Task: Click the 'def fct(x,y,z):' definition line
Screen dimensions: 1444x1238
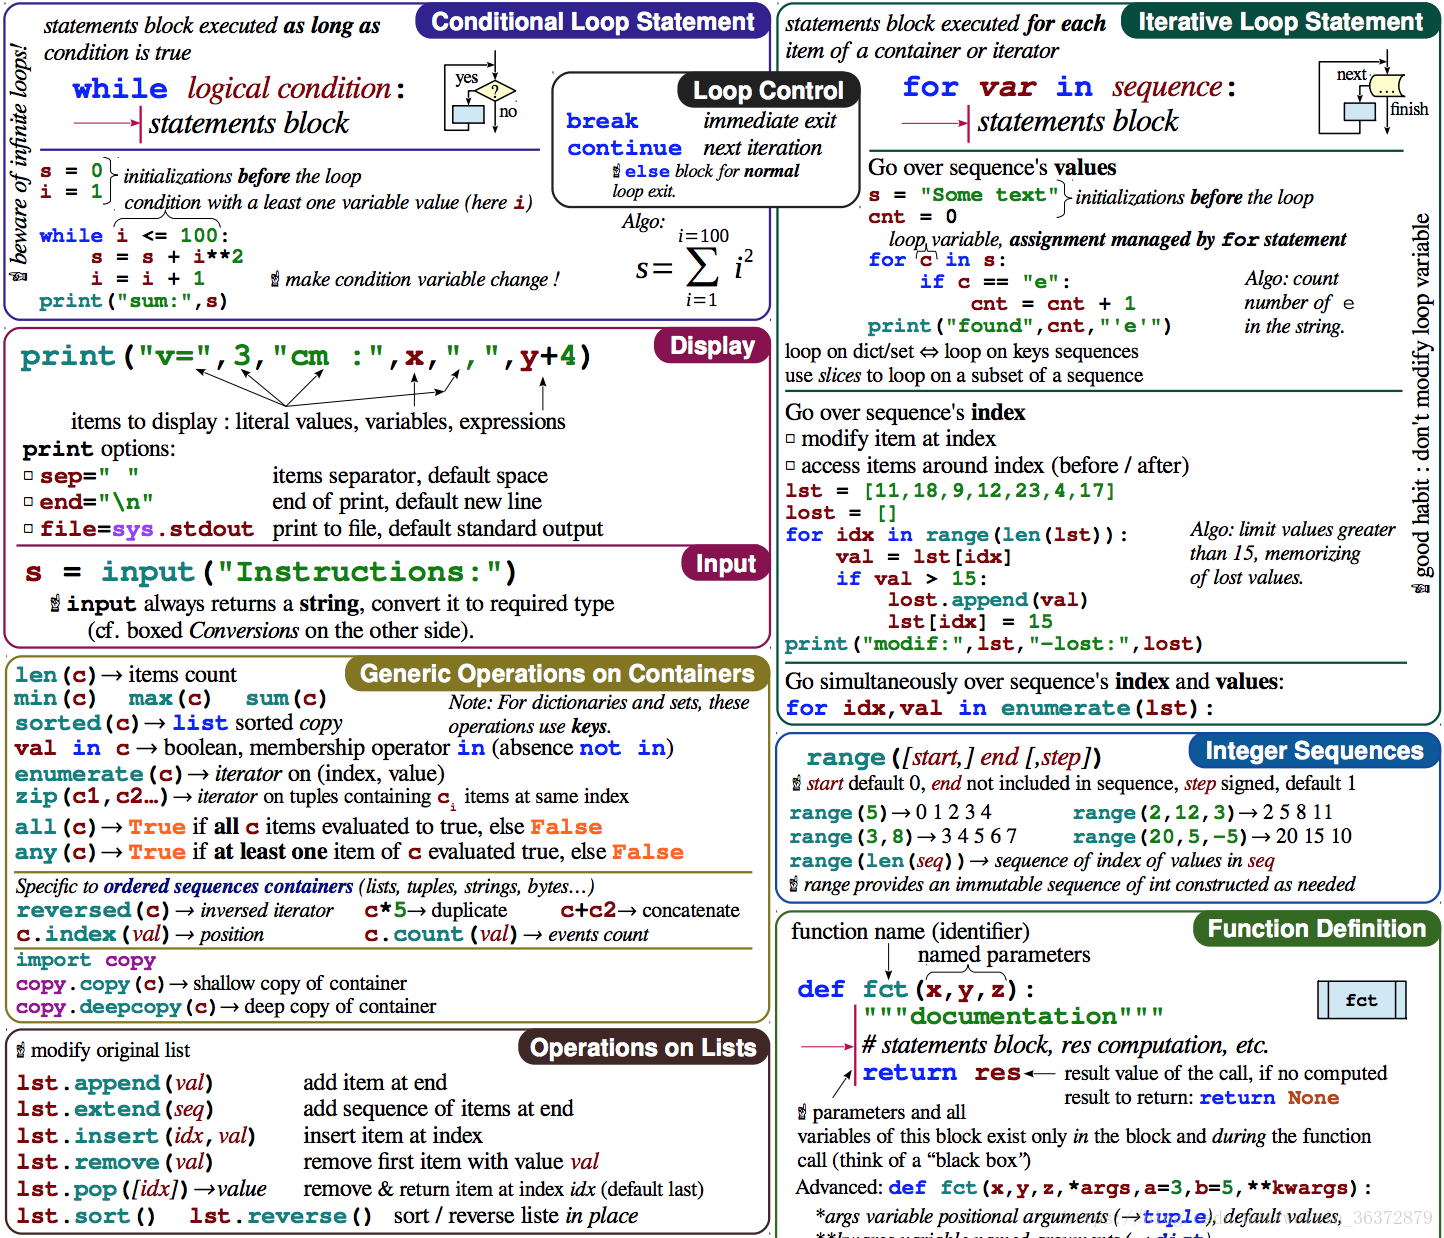Action: [x=916, y=990]
